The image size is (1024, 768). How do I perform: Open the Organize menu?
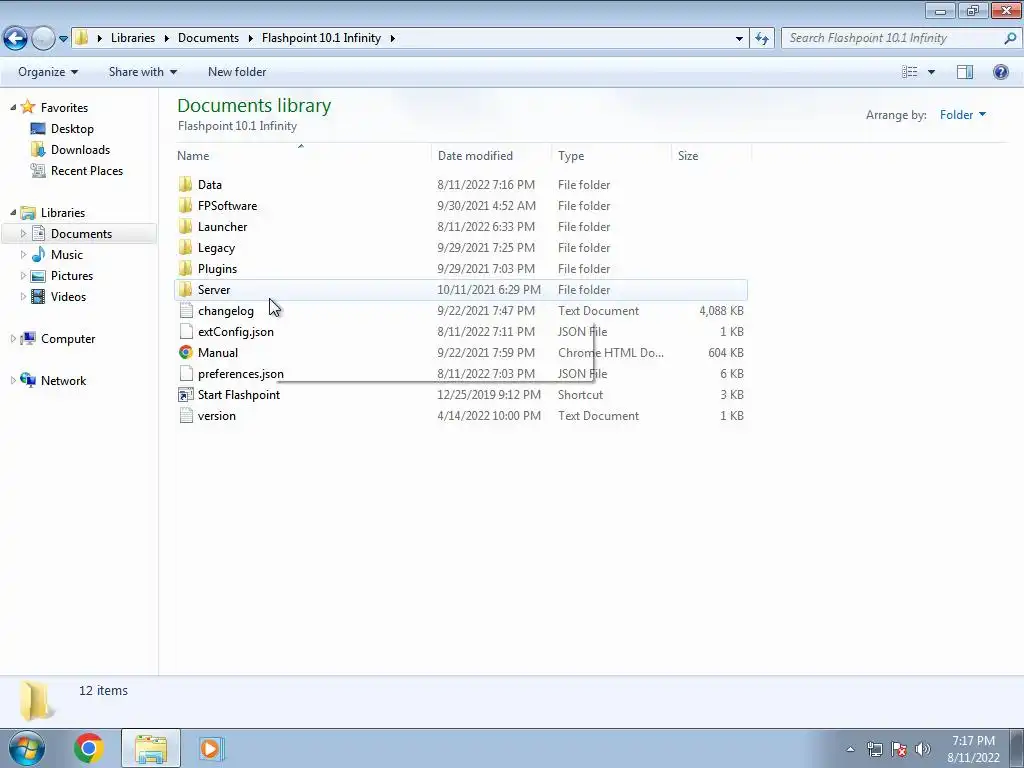click(x=48, y=72)
